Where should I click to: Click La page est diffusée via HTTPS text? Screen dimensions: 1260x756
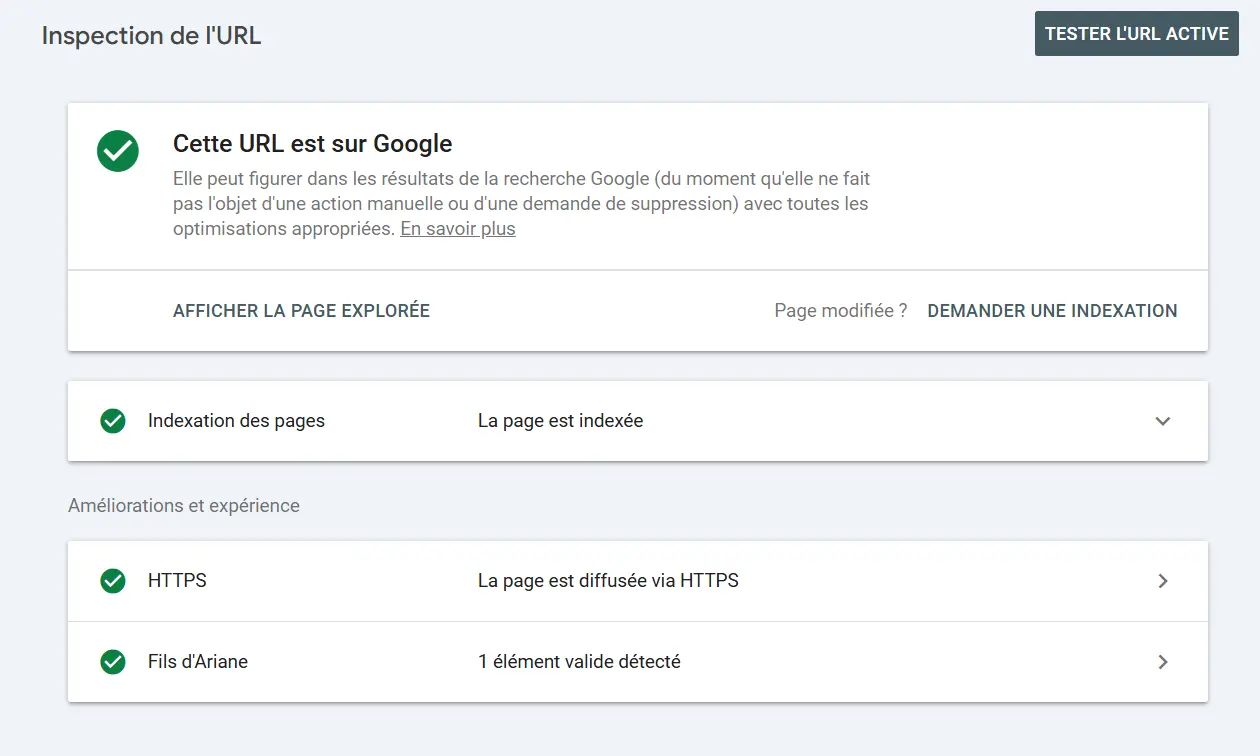pyautogui.click(x=609, y=580)
